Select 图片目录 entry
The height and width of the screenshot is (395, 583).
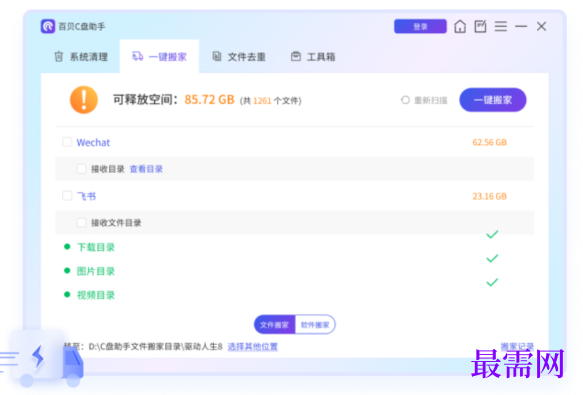point(96,271)
